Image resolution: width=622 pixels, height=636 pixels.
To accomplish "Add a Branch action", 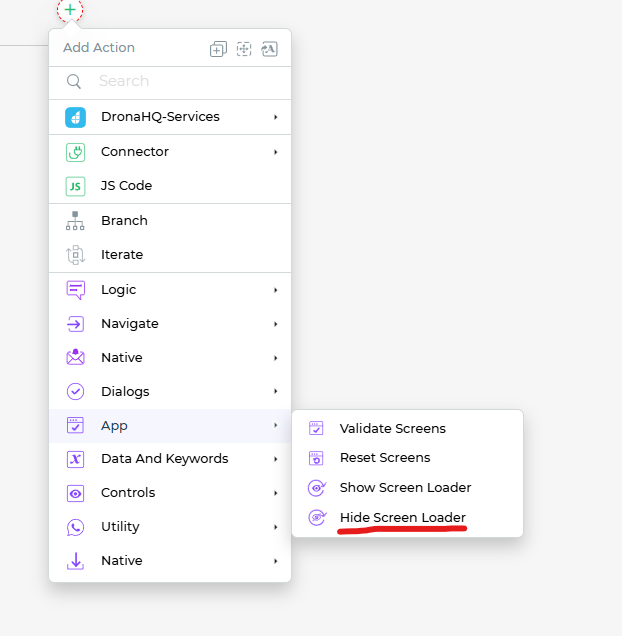I will pos(170,221).
